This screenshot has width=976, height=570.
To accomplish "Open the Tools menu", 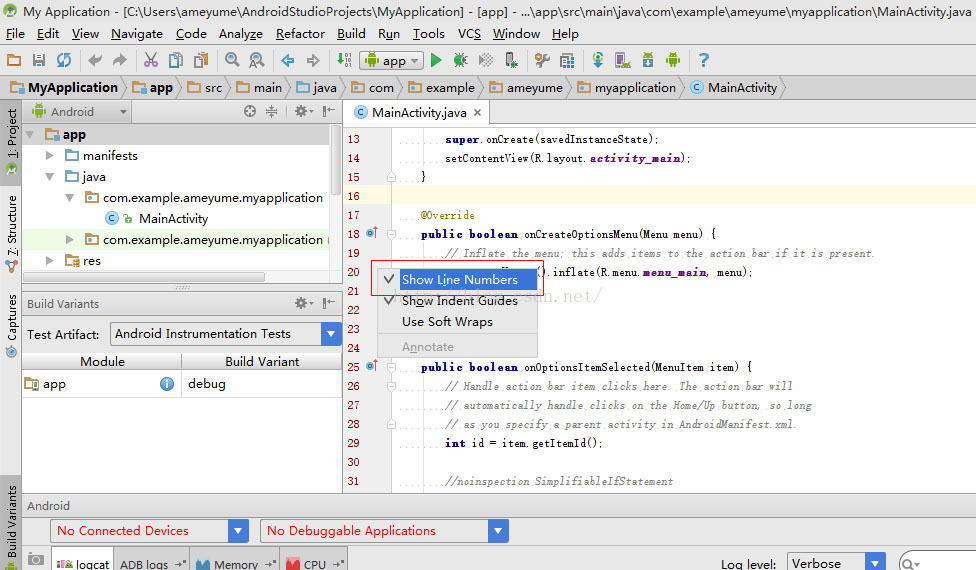I will pyautogui.click(x=429, y=34).
